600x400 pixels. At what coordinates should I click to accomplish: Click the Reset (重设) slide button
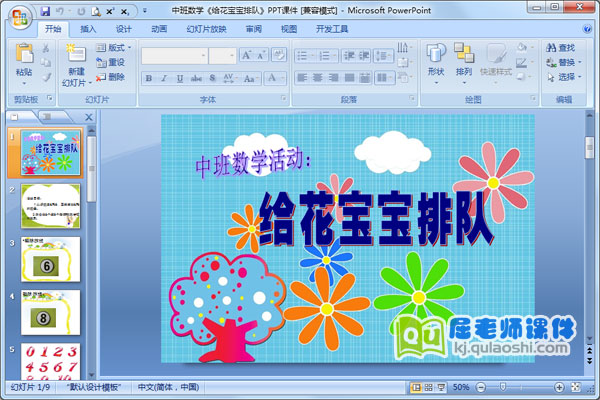coord(111,62)
